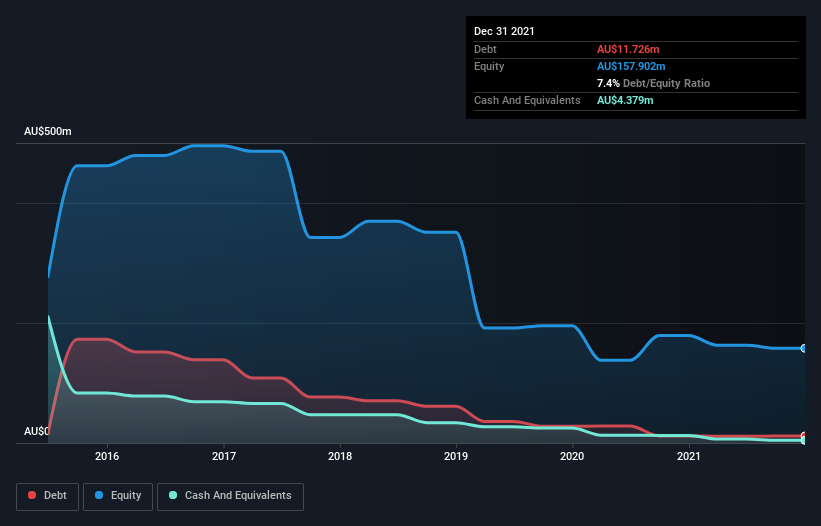Click the Dec 31 2021 tooltip date
The image size is (821, 526).
504,31
